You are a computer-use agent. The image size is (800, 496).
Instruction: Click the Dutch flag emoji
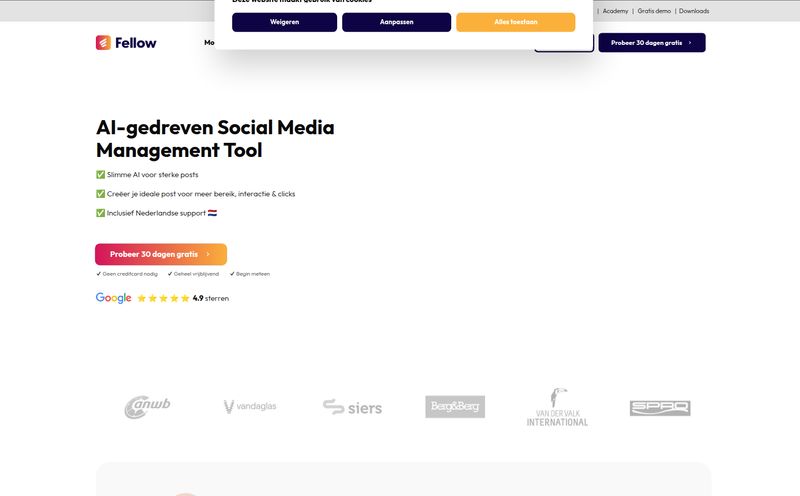point(212,213)
